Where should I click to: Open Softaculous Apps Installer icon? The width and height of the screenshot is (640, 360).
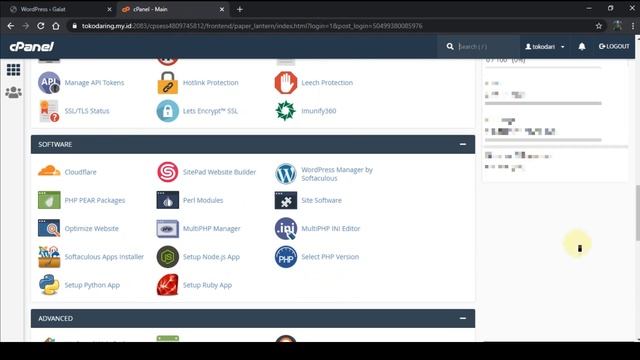(x=49, y=257)
